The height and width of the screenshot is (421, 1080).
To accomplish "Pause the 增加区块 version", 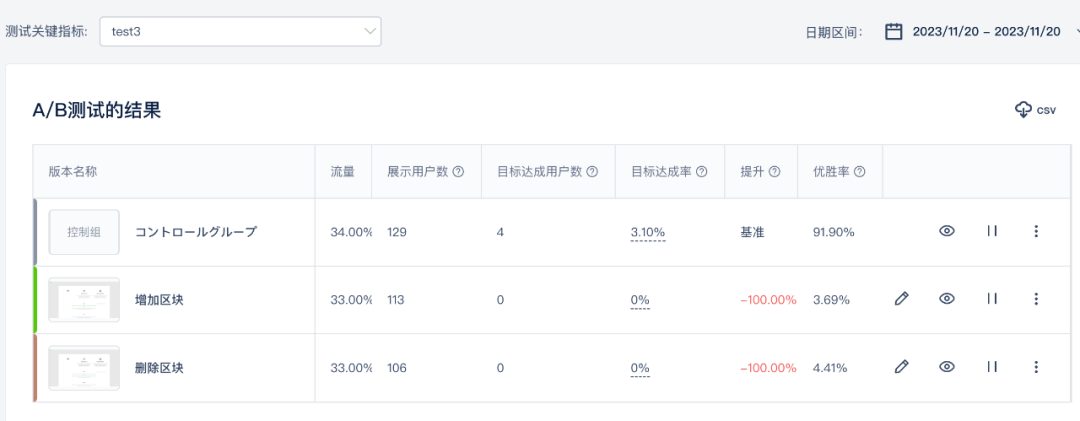I will coord(992,299).
